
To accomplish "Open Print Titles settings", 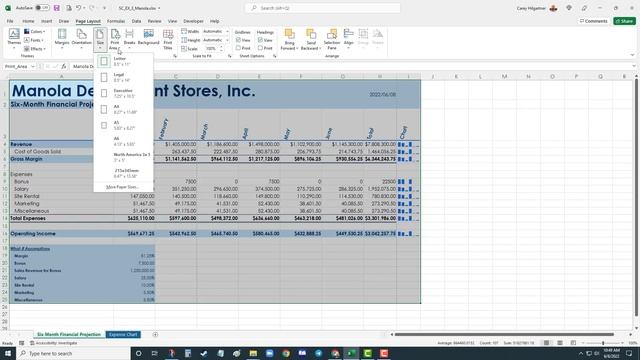I will (168, 39).
